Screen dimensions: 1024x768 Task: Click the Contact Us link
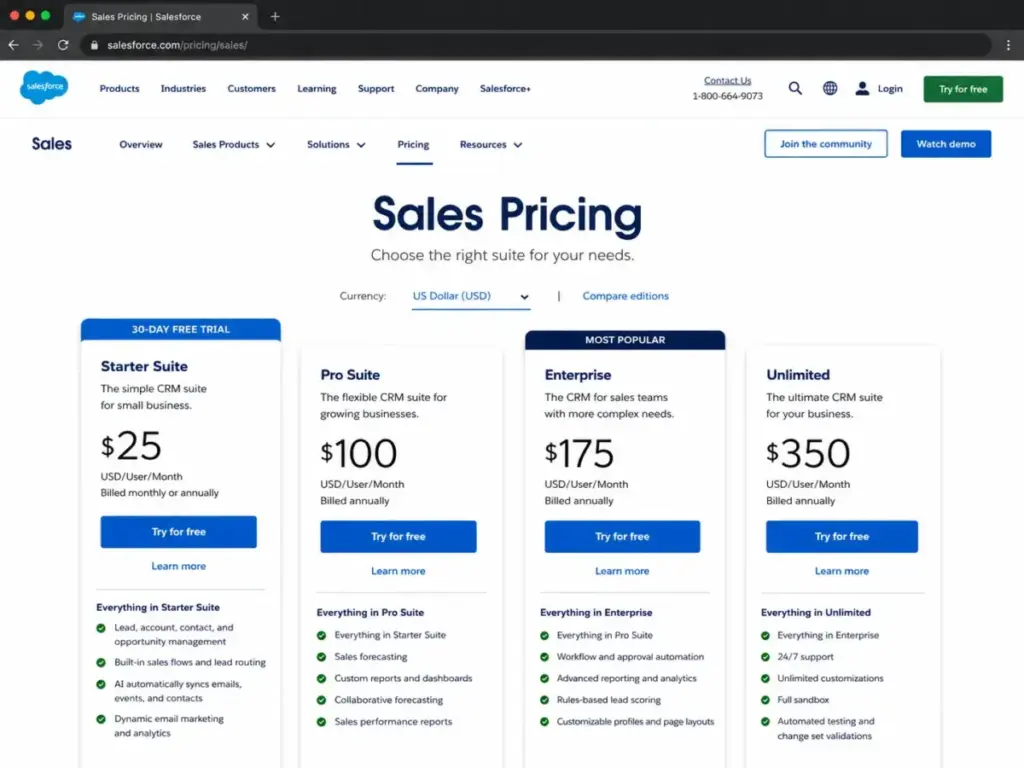pos(728,80)
